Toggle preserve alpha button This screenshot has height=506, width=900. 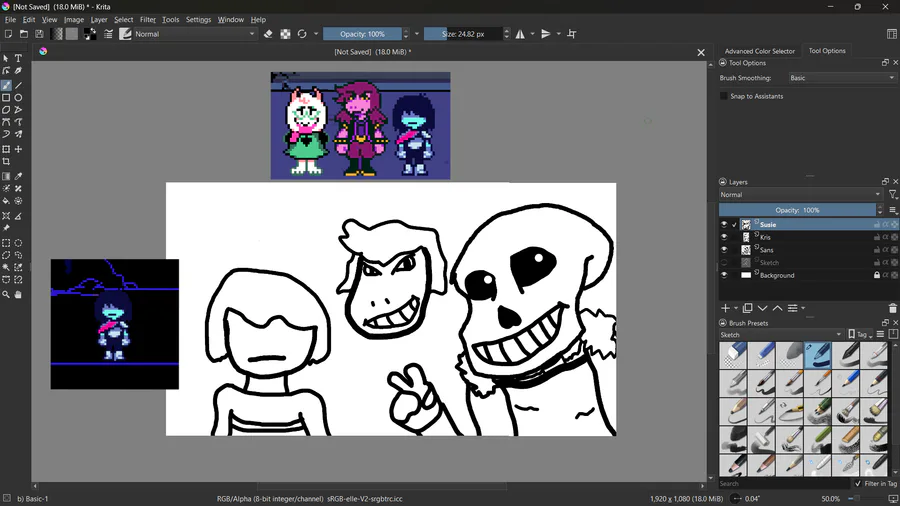[285, 34]
